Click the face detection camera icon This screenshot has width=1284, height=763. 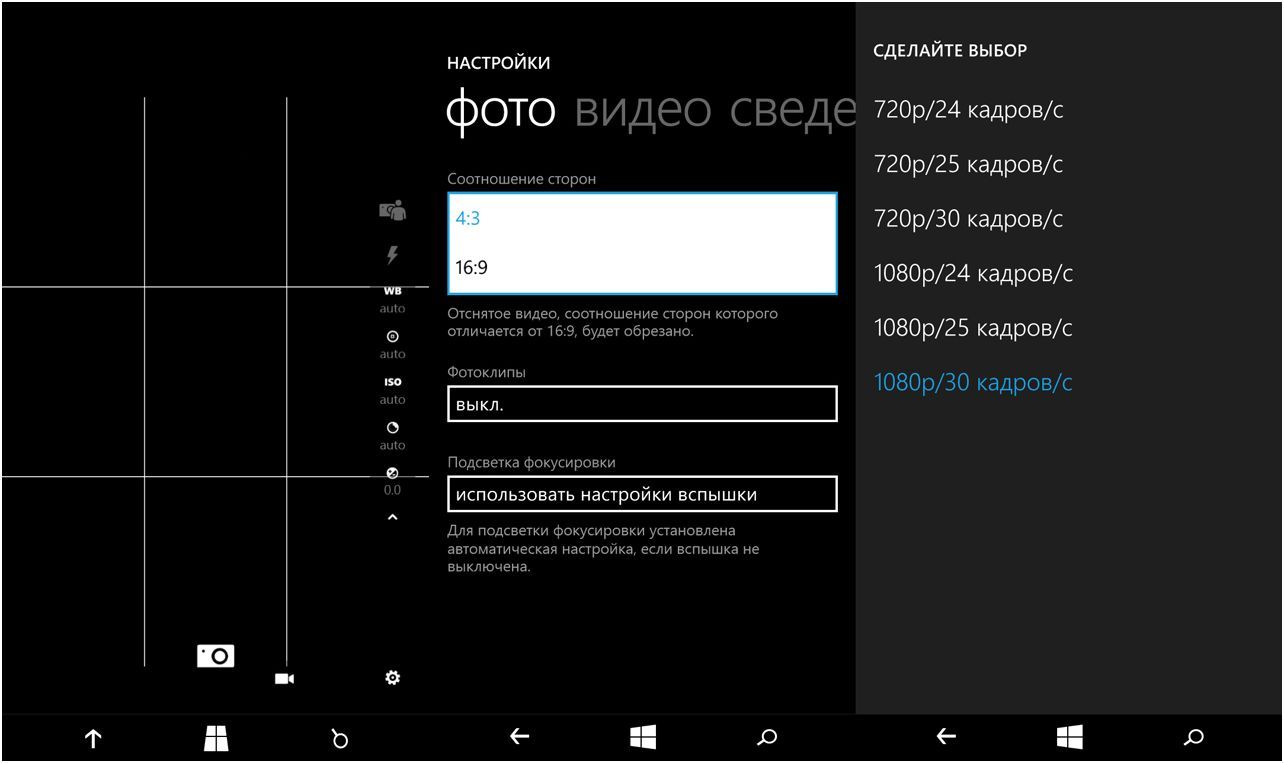(x=392, y=210)
